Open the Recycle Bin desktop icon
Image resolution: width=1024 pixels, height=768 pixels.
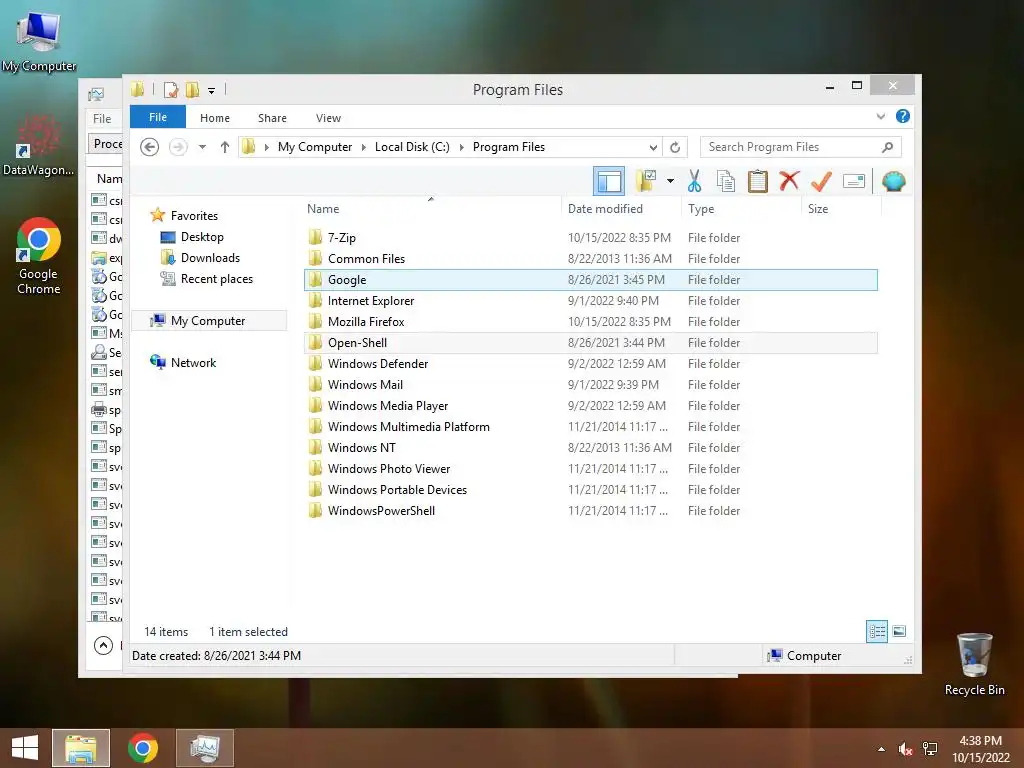click(974, 664)
